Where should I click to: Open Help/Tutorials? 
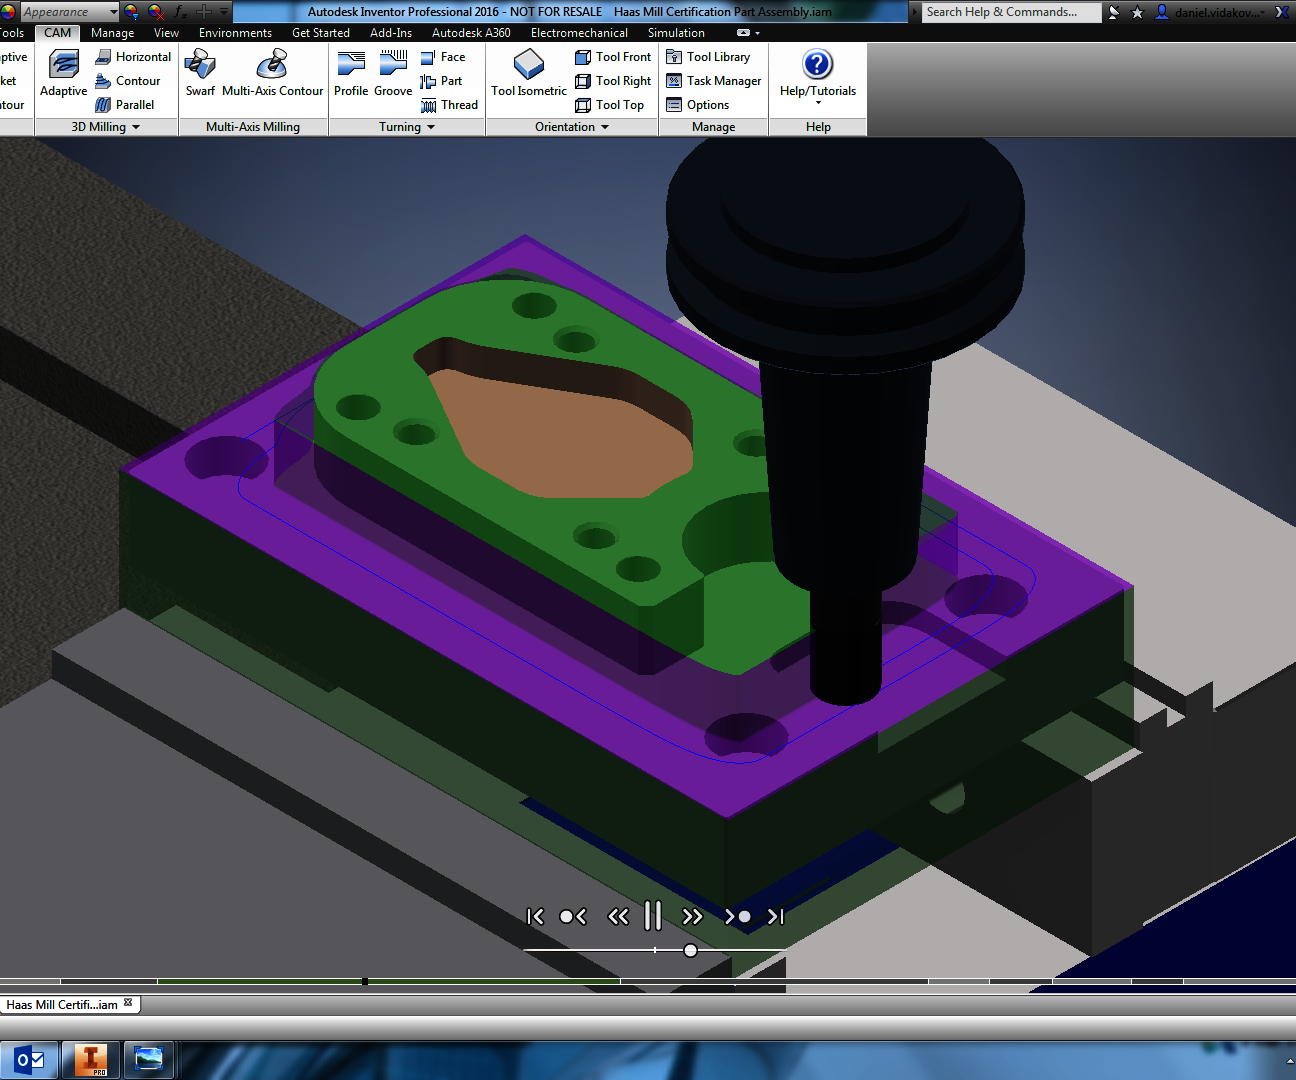coord(817,75)
